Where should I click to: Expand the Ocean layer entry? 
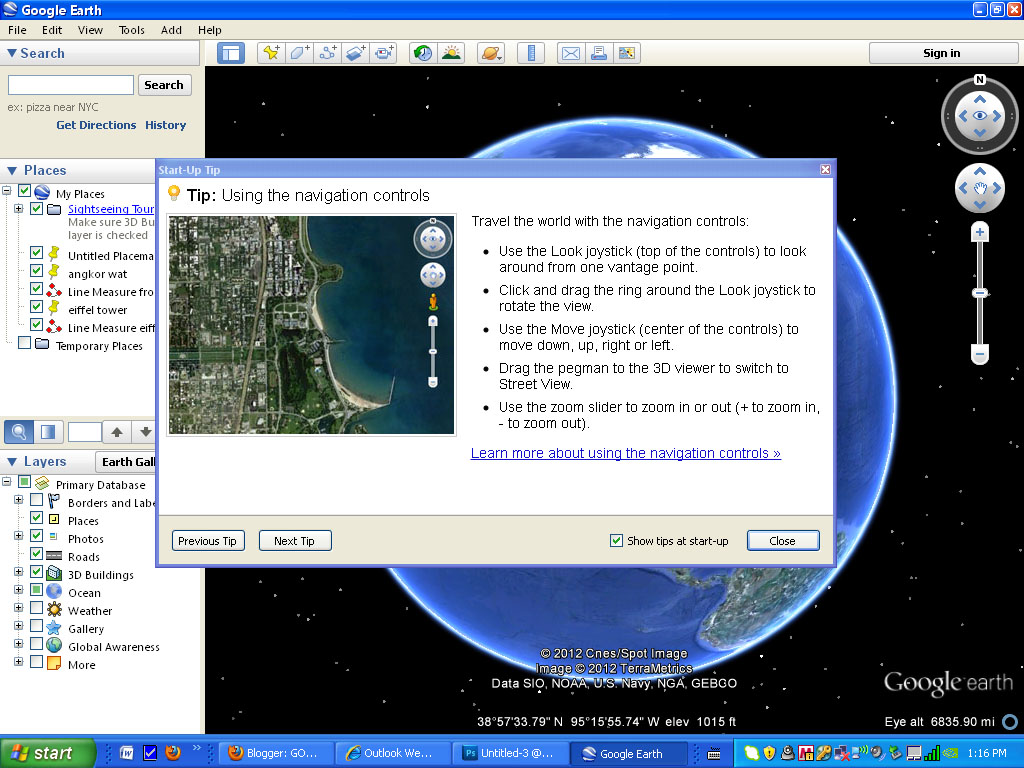(18, 592)
